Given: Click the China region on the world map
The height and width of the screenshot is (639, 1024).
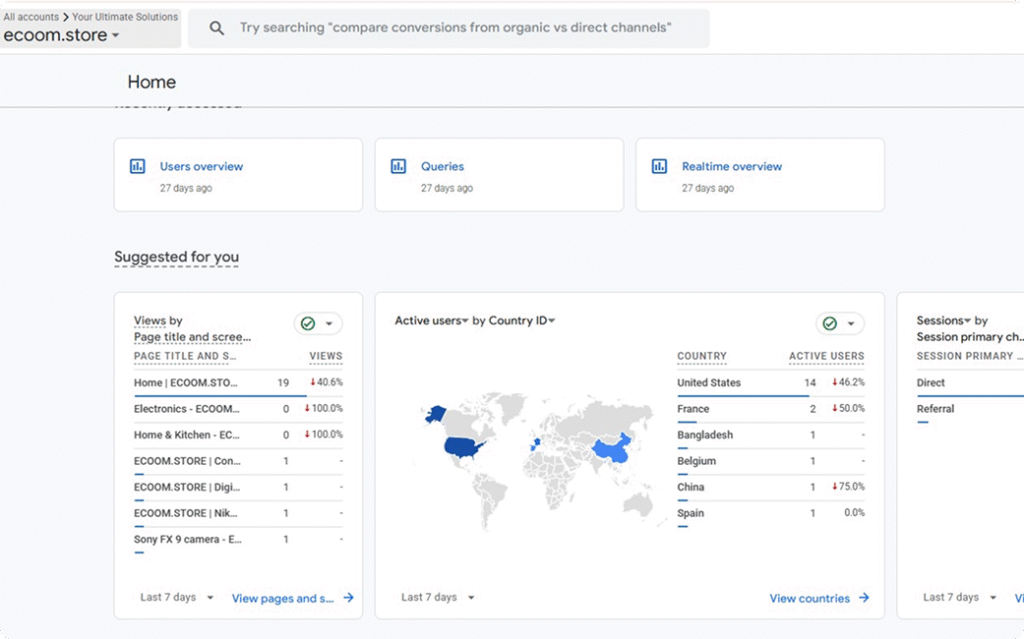Looking at the screenshot, I should pos(613,450).
